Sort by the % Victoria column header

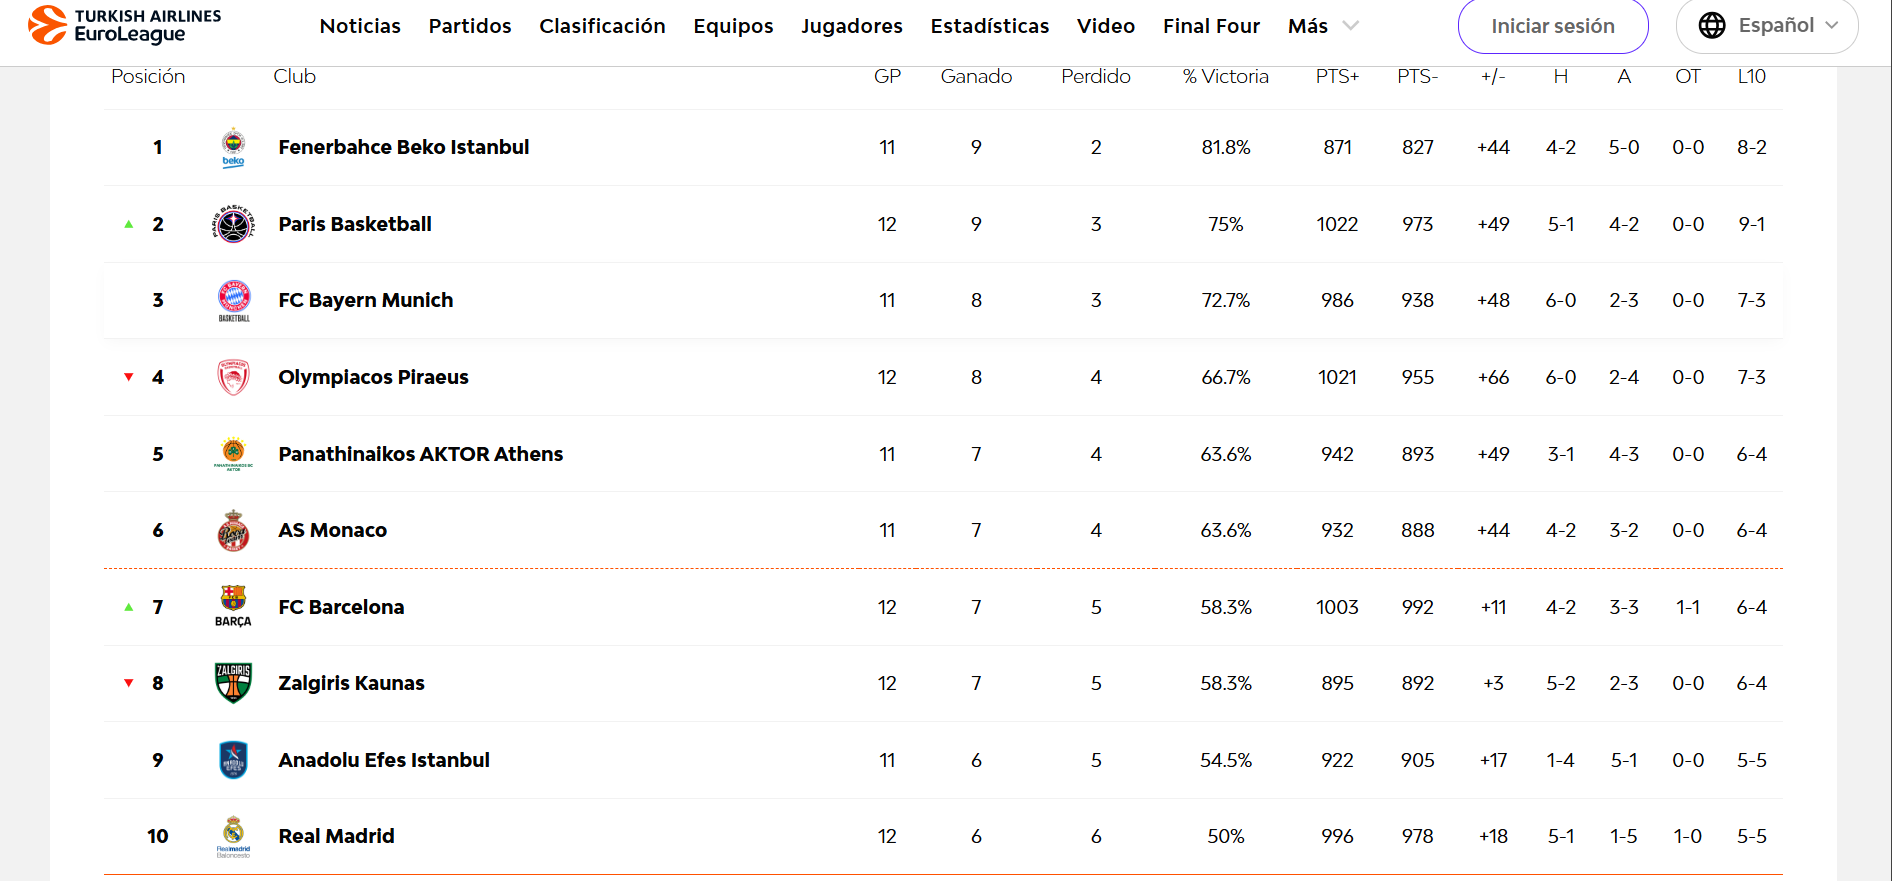click(x=1225, y=76)
